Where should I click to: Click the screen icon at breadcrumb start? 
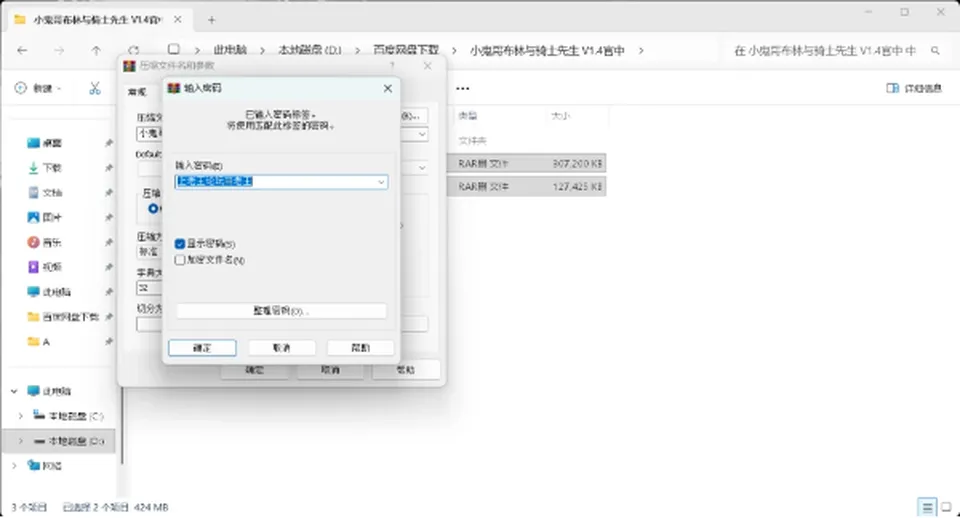point(174,50)
